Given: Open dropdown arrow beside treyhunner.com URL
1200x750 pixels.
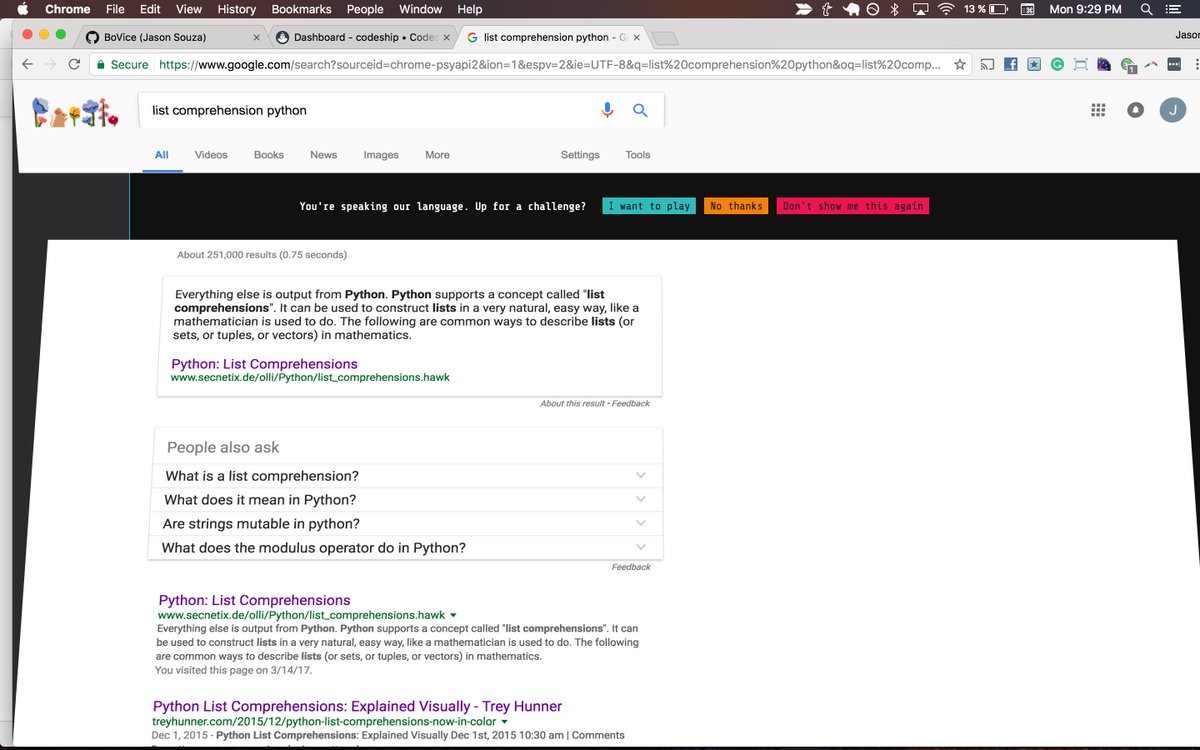Looking at the screenshot, I should [504, 721].
